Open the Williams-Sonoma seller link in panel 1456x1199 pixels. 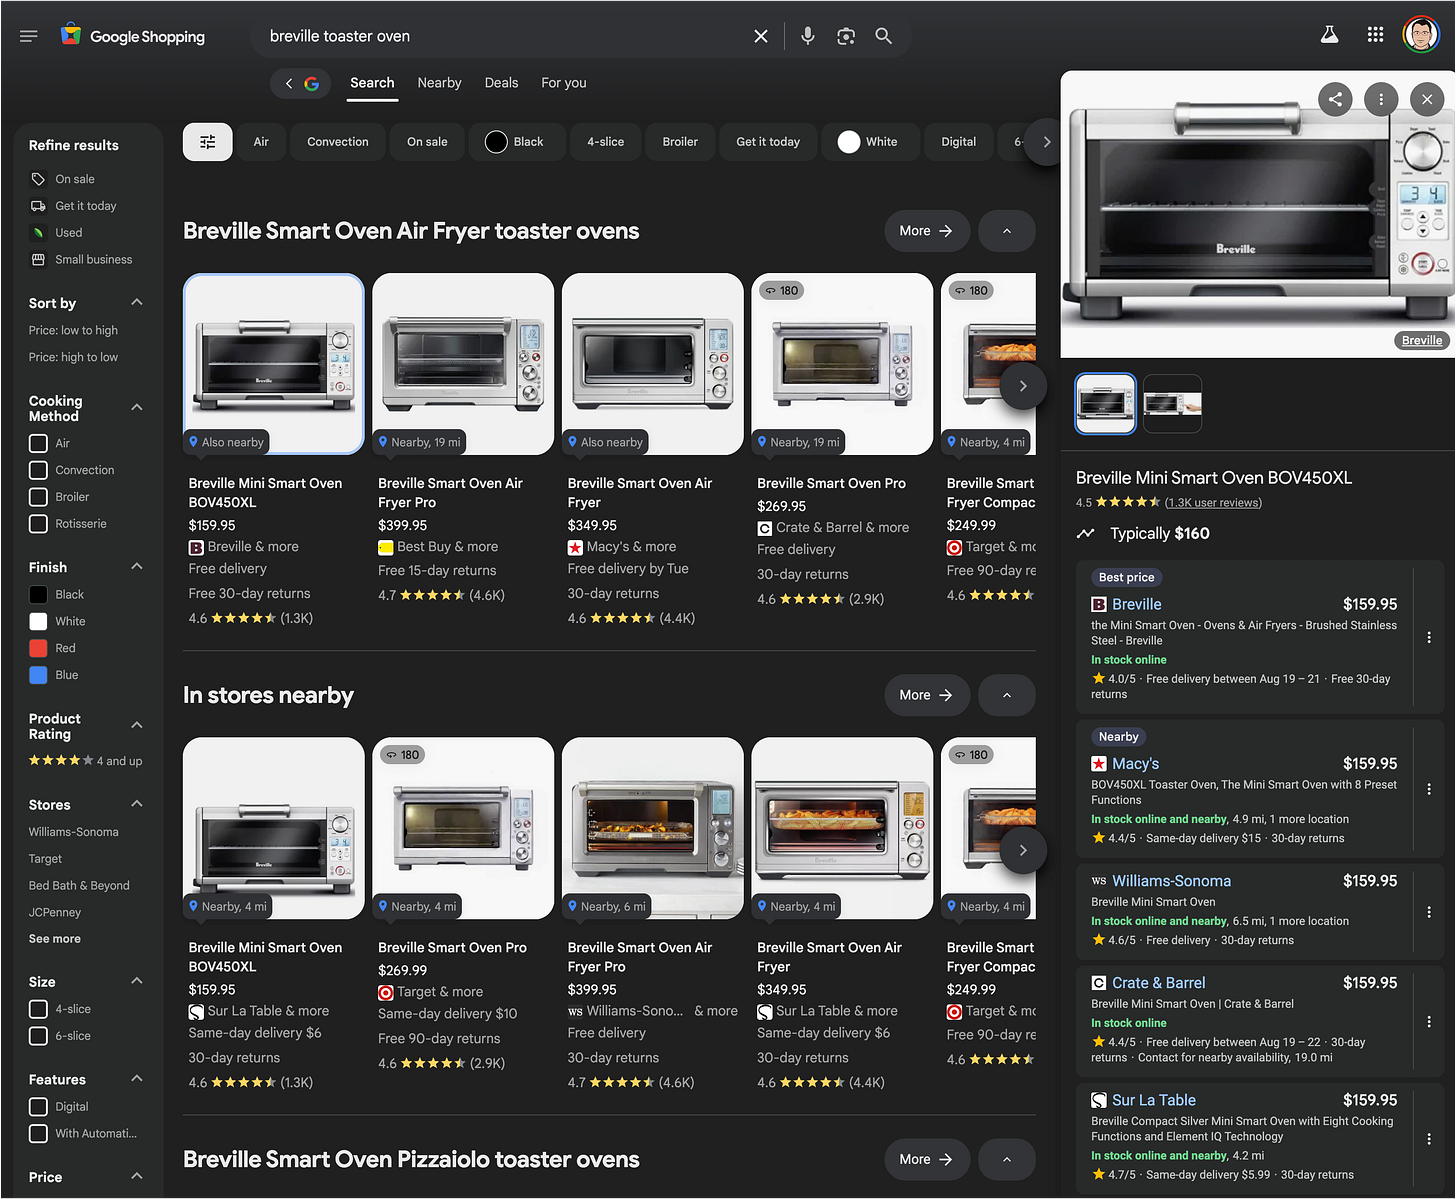(1171, 881)
